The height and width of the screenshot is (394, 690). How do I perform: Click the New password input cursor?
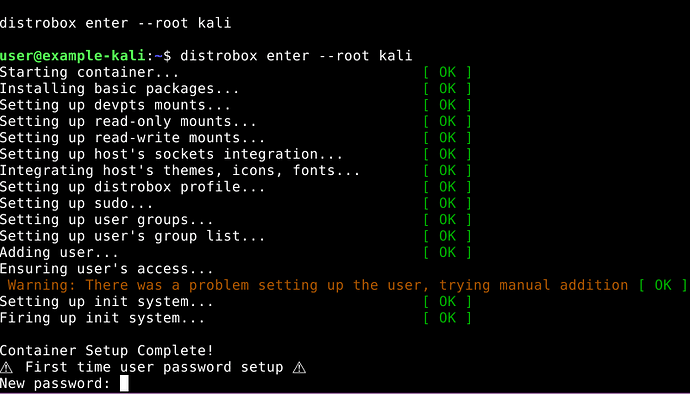coord(125,383)
